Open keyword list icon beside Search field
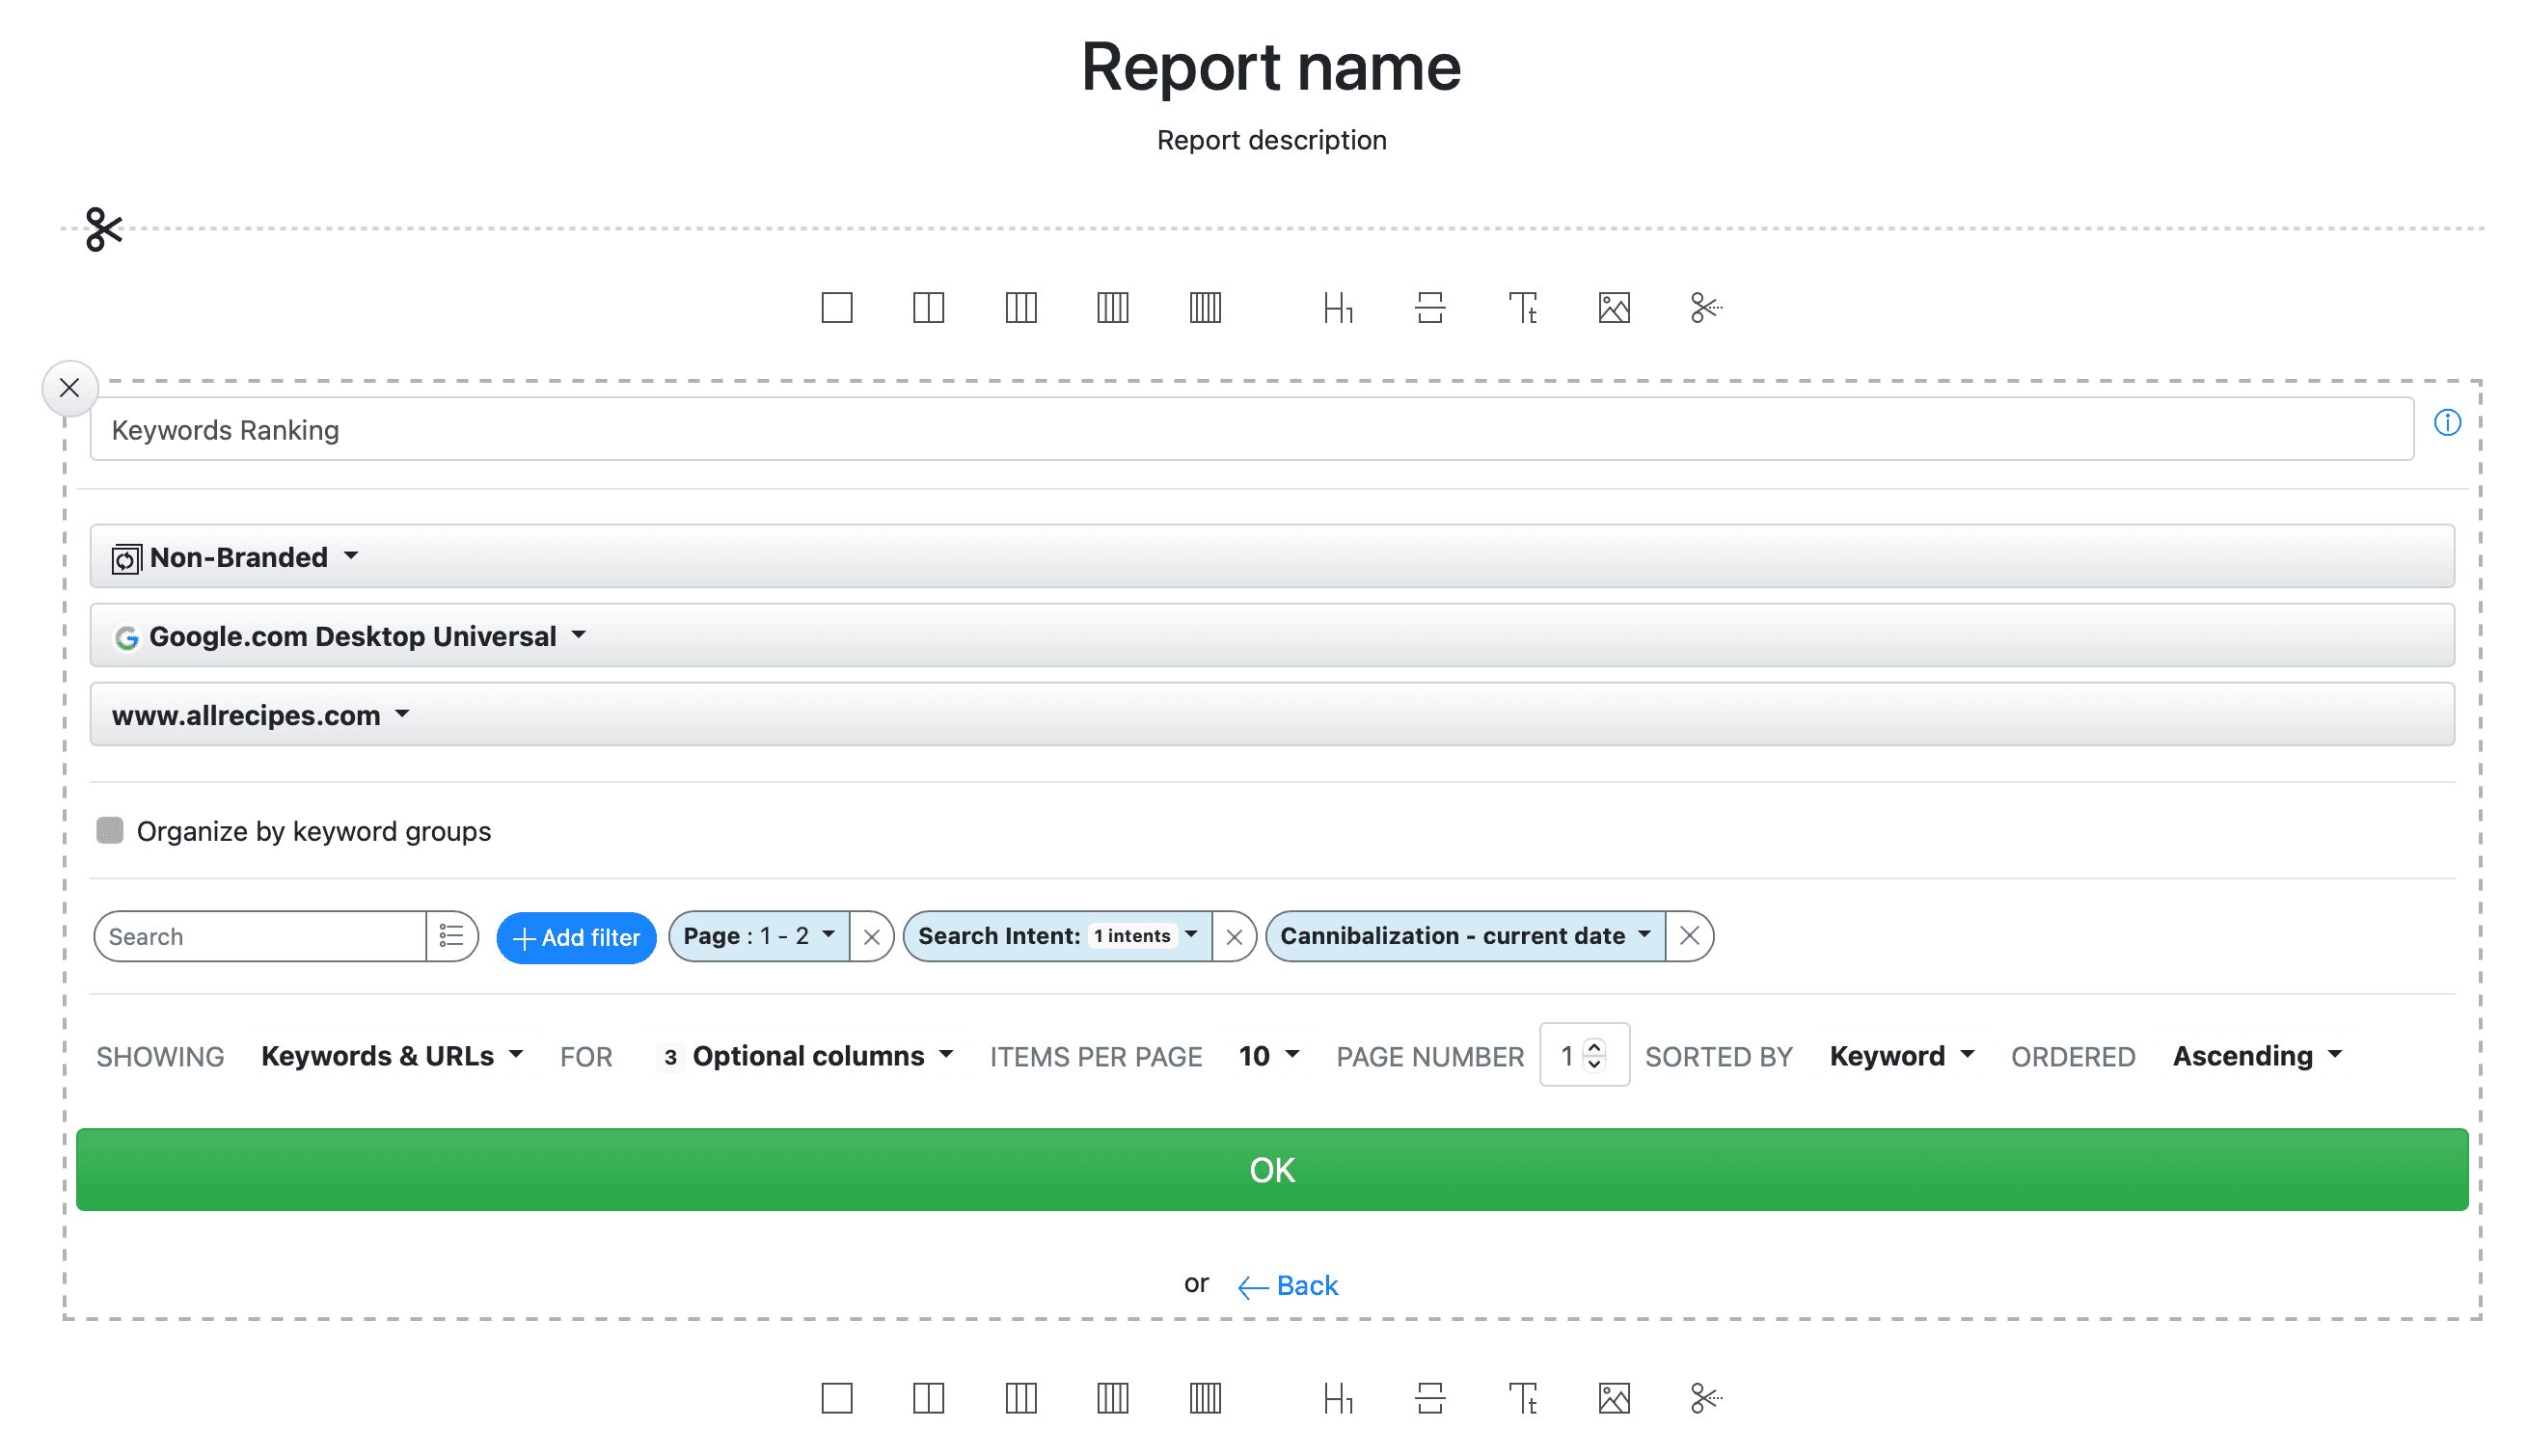 point(451,936)
